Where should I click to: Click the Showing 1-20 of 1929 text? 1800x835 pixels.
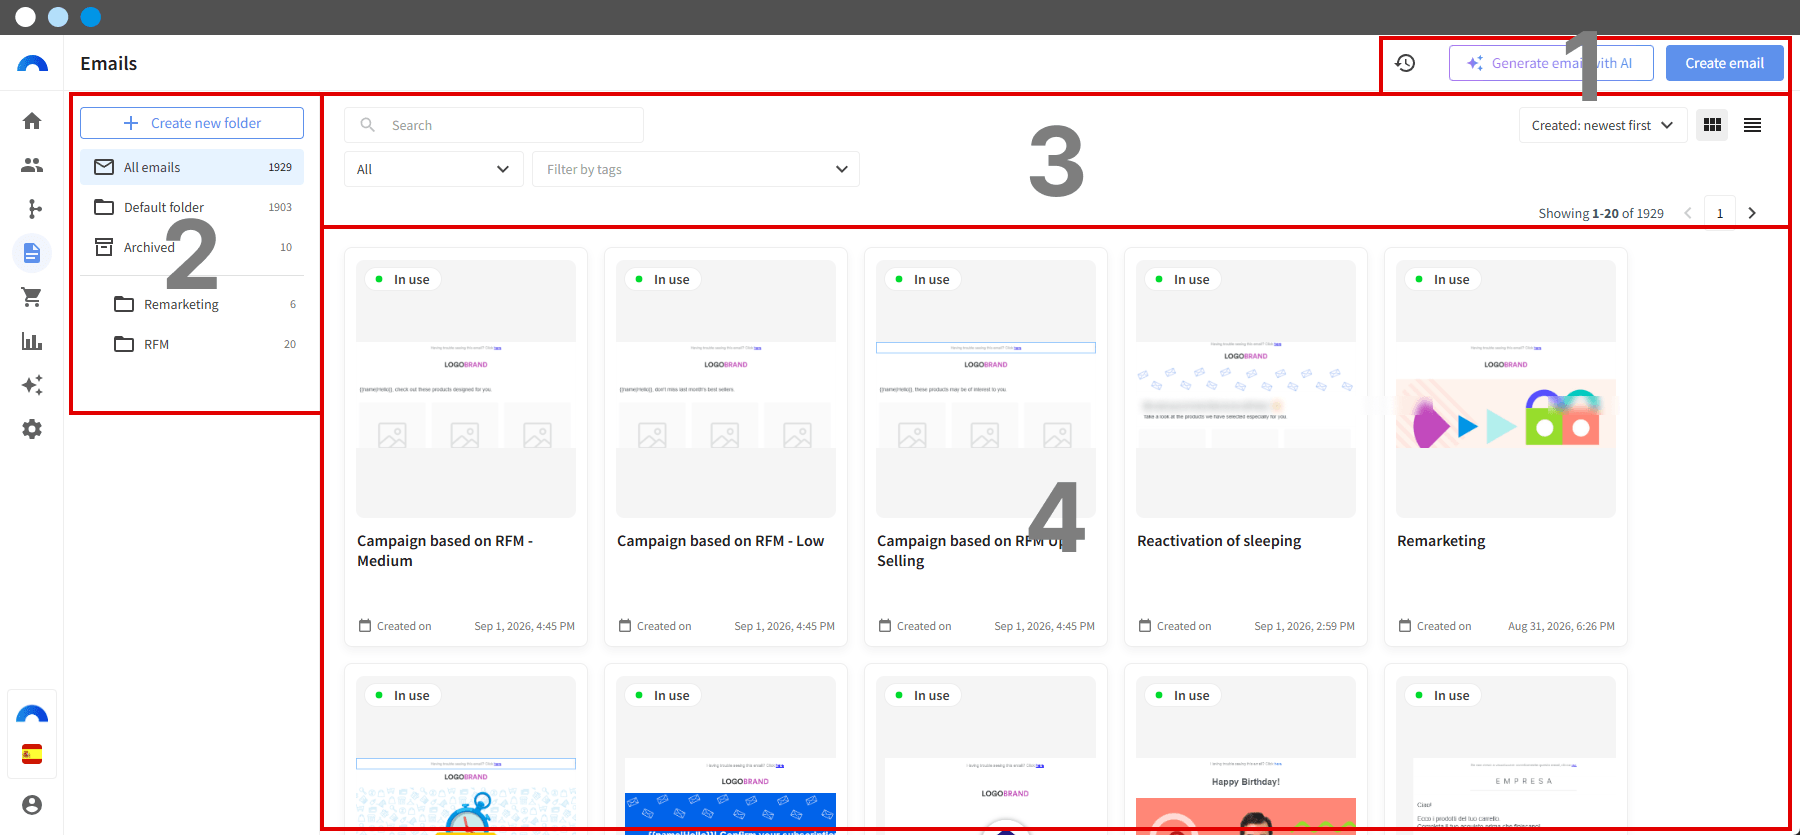tap(1601, 213)
